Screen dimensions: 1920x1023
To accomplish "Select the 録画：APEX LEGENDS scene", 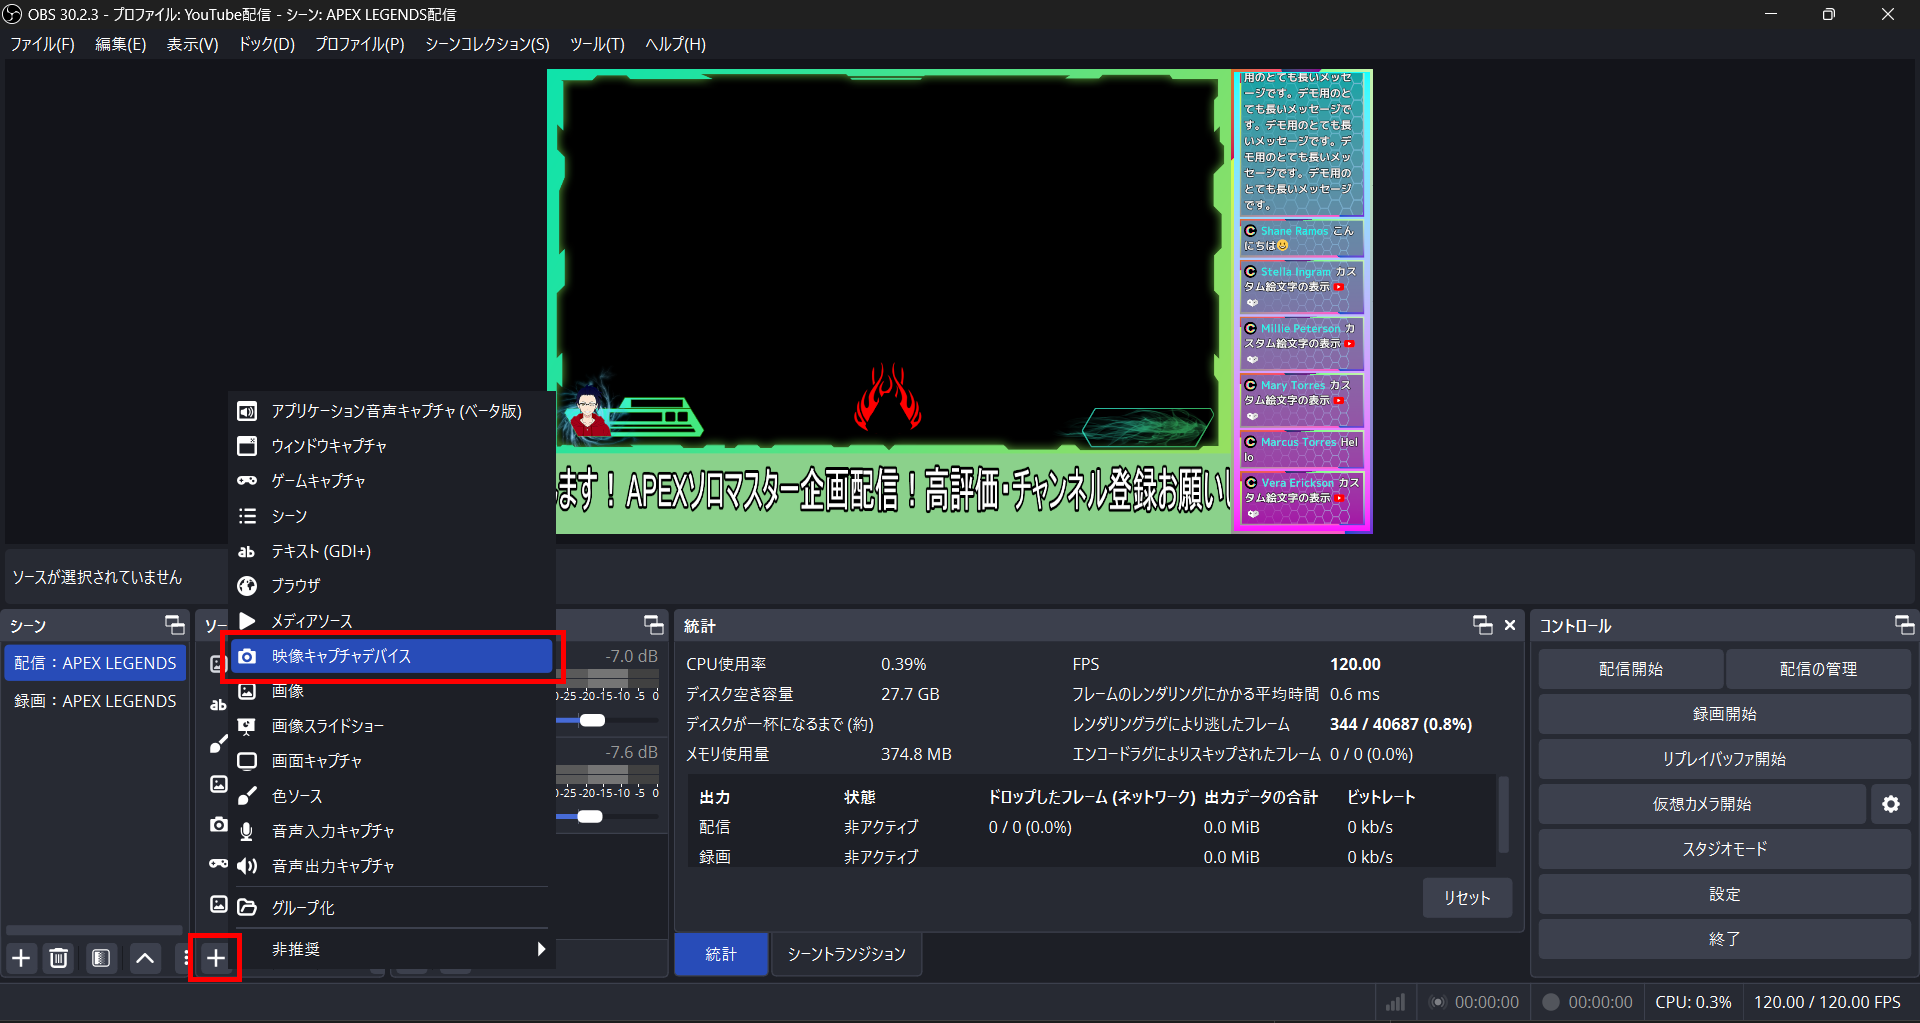I will pyautogui.click(x=95, y=700).
